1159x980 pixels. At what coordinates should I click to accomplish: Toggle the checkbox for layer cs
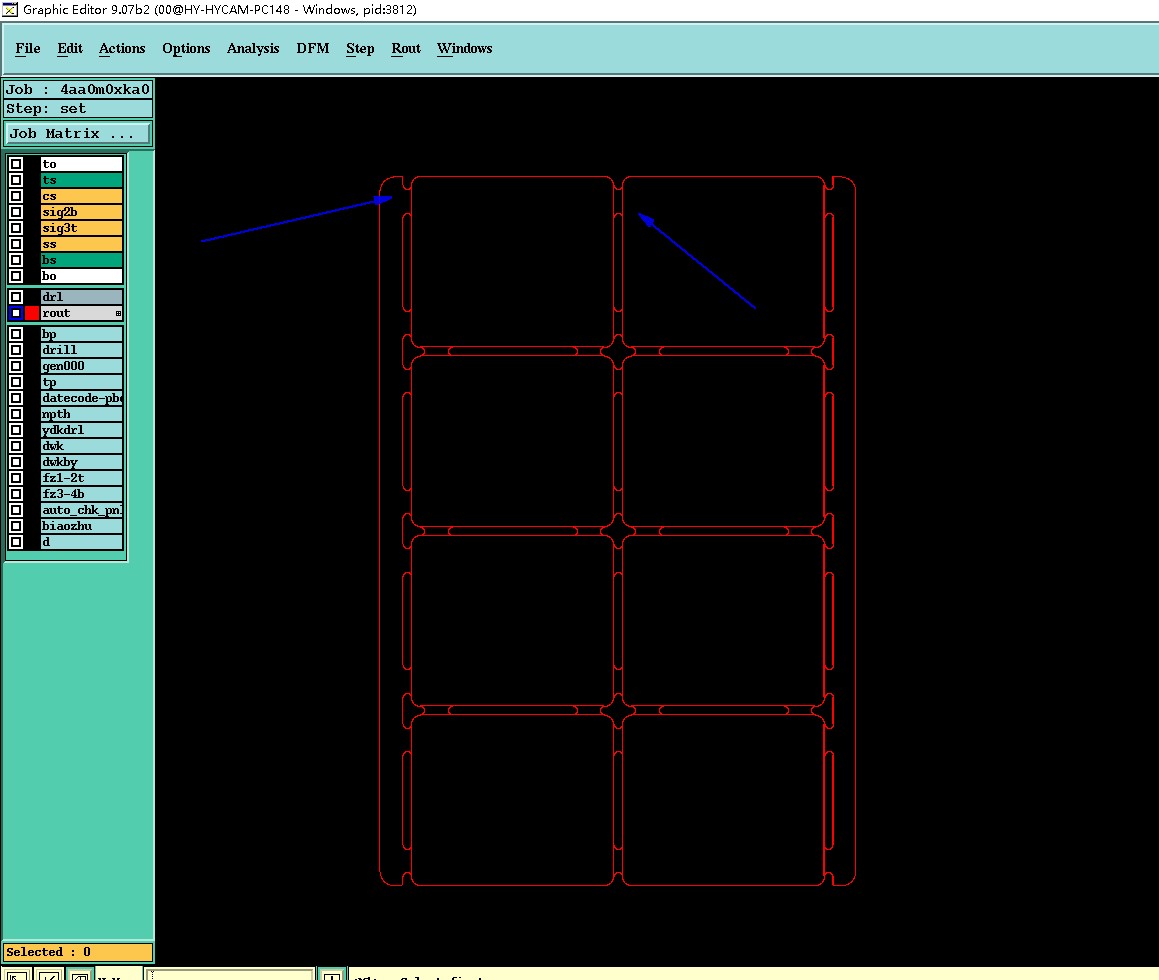click(x=16, y=197)
